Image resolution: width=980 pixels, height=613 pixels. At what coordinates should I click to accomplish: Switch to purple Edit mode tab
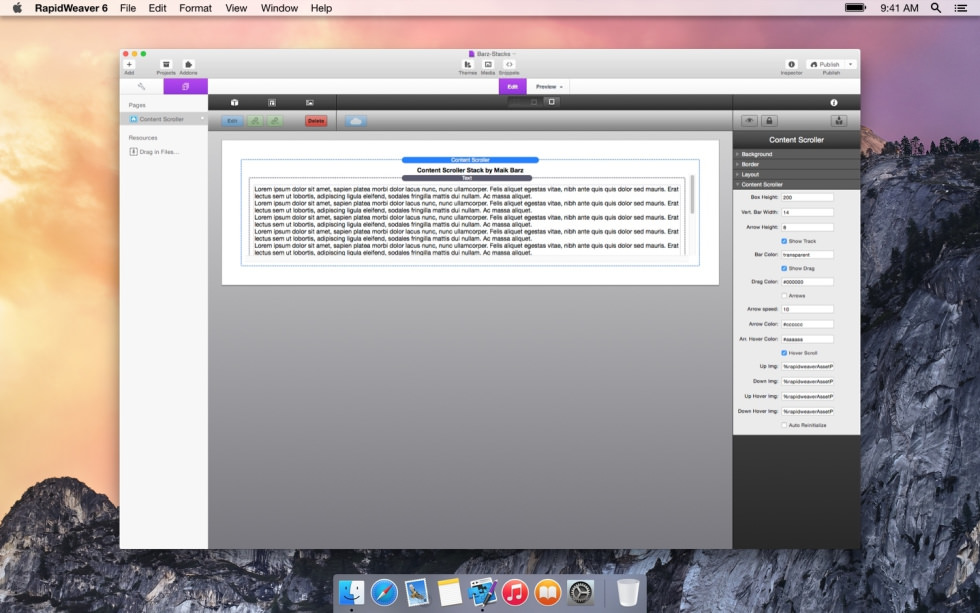point(512,86)
